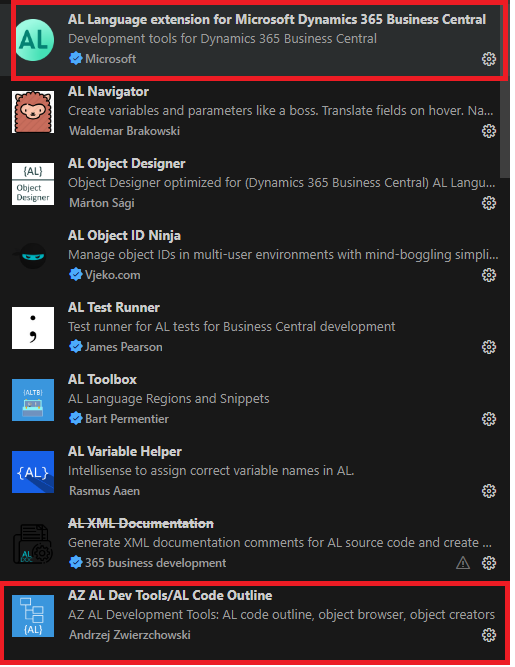Click verified badge next to James Pearson
Image resolution: width=515 pixels, height=667 pixels.
[76, 347]
